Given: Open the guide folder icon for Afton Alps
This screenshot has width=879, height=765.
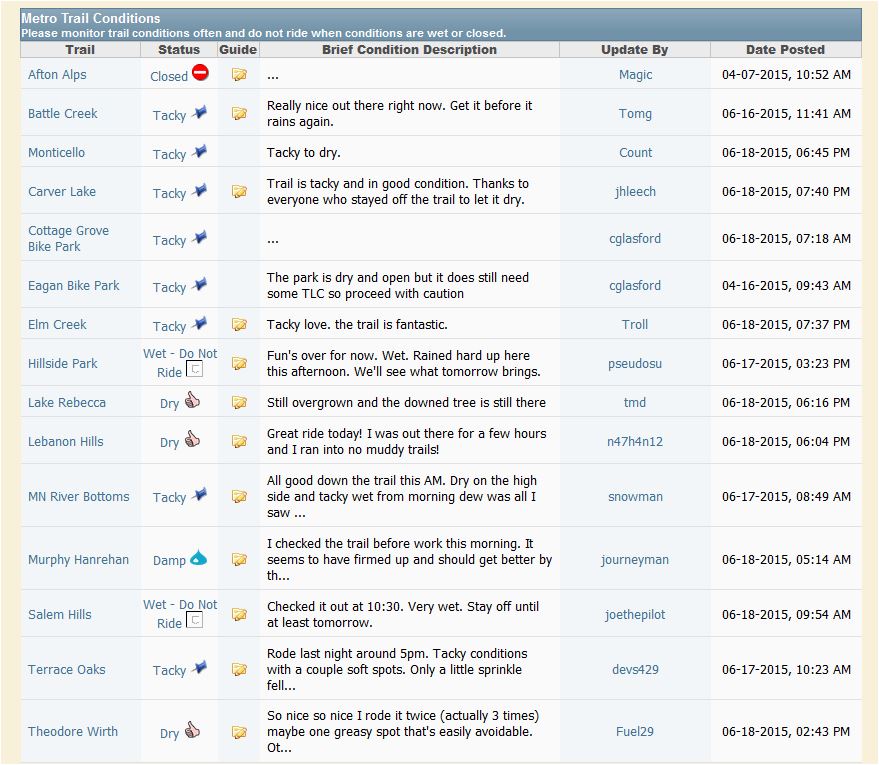Looking at the screenshot, I should pos(239,75).
